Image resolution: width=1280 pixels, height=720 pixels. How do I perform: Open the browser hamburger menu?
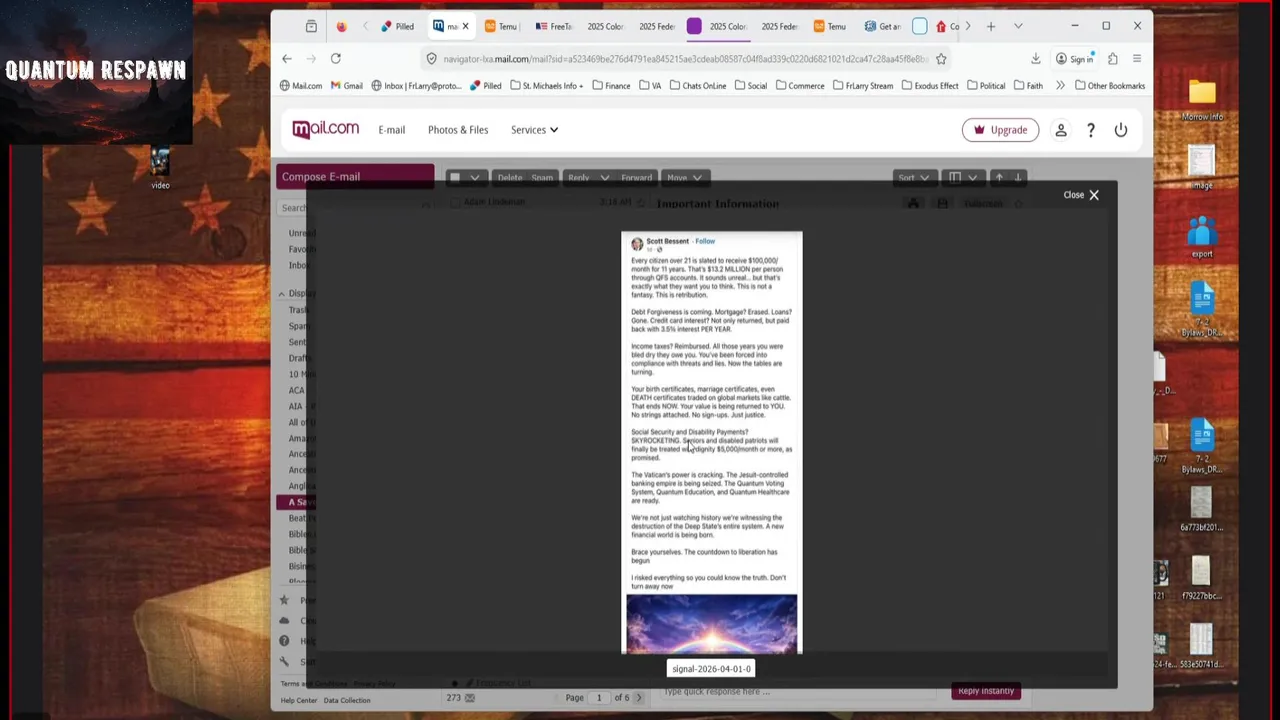tap(1137, 59)
